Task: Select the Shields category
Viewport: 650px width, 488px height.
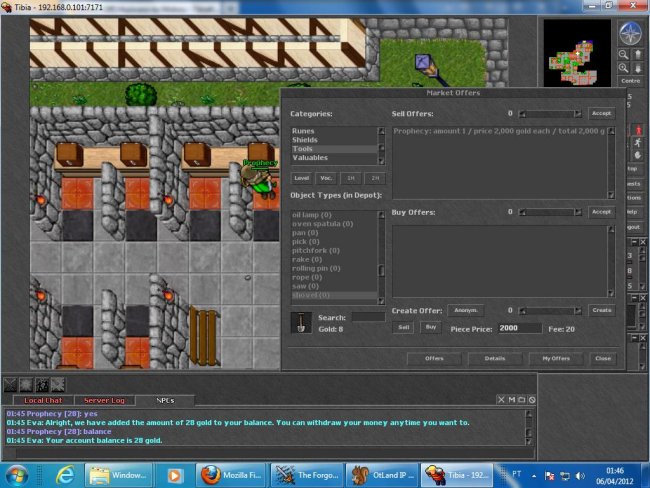Action: pos(334,140)
